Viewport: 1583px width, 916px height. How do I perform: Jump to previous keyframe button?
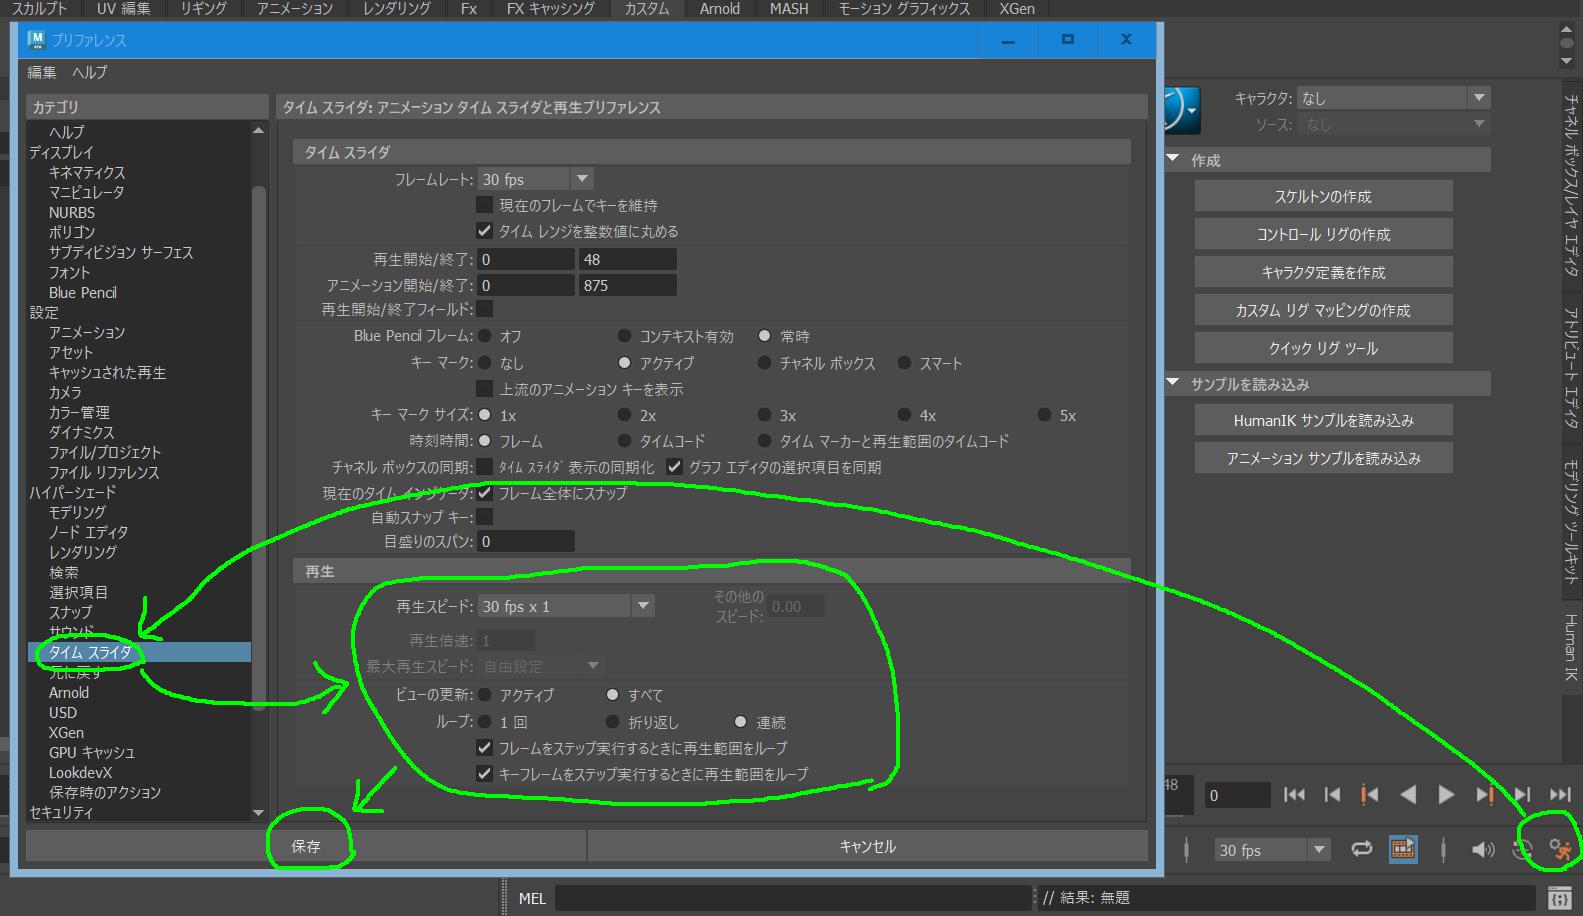(1369, 795)
